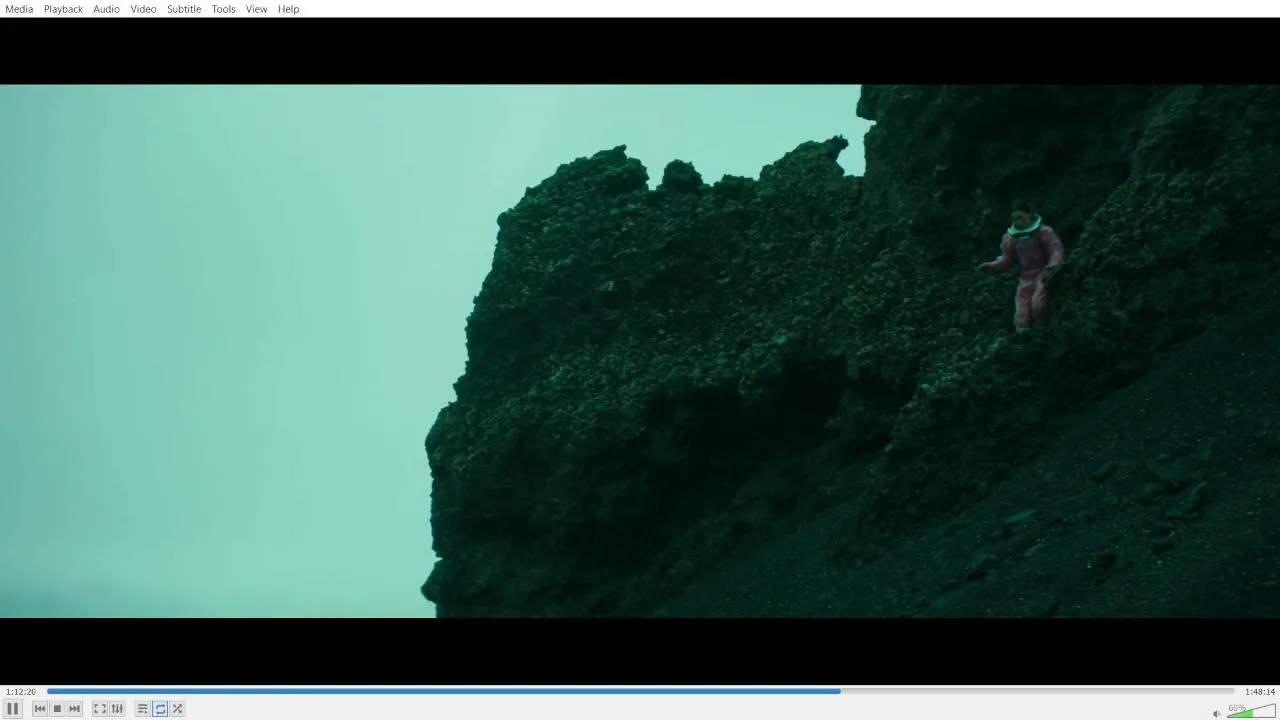
Task: Pause the video with the pause button
Action: tap(13, 708)
